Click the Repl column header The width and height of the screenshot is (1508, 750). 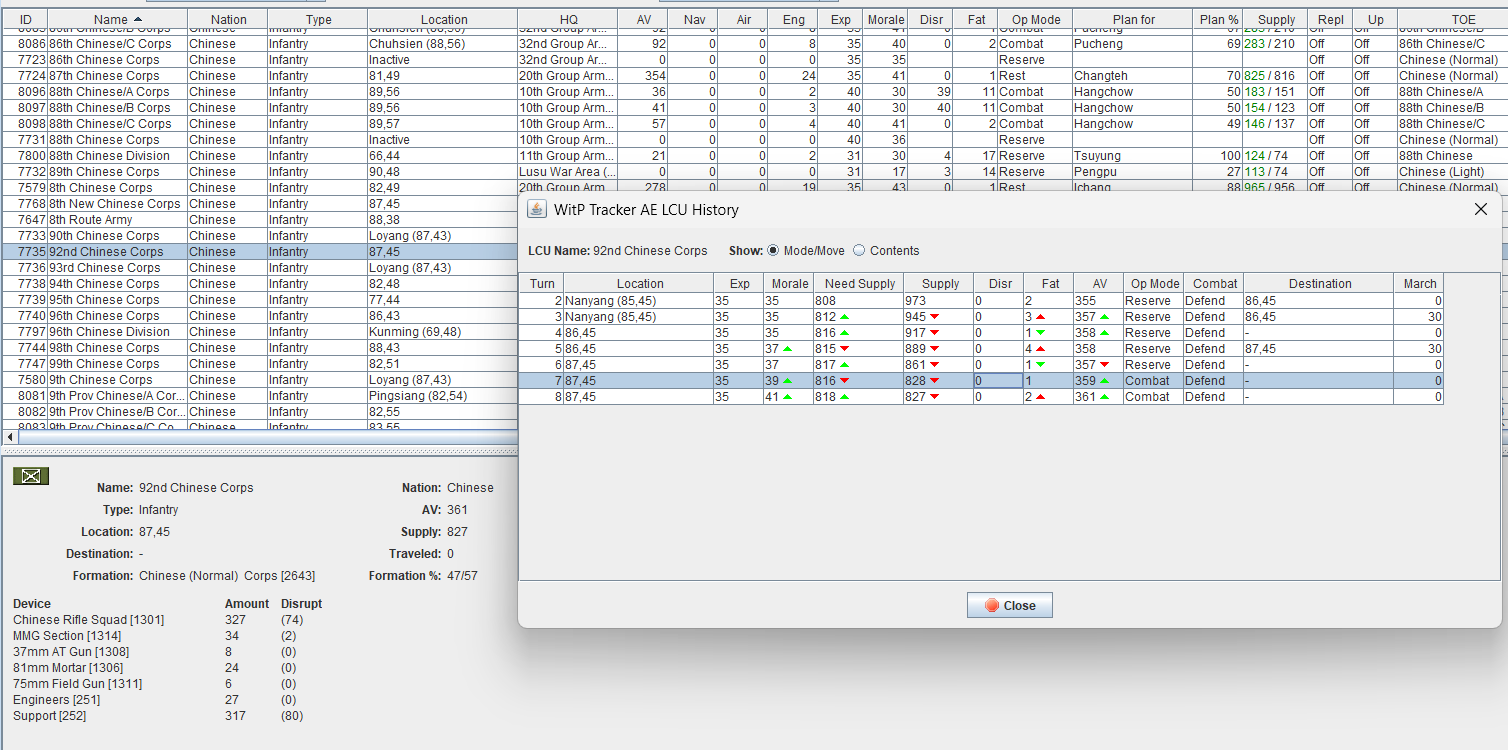pos(1330,19)
